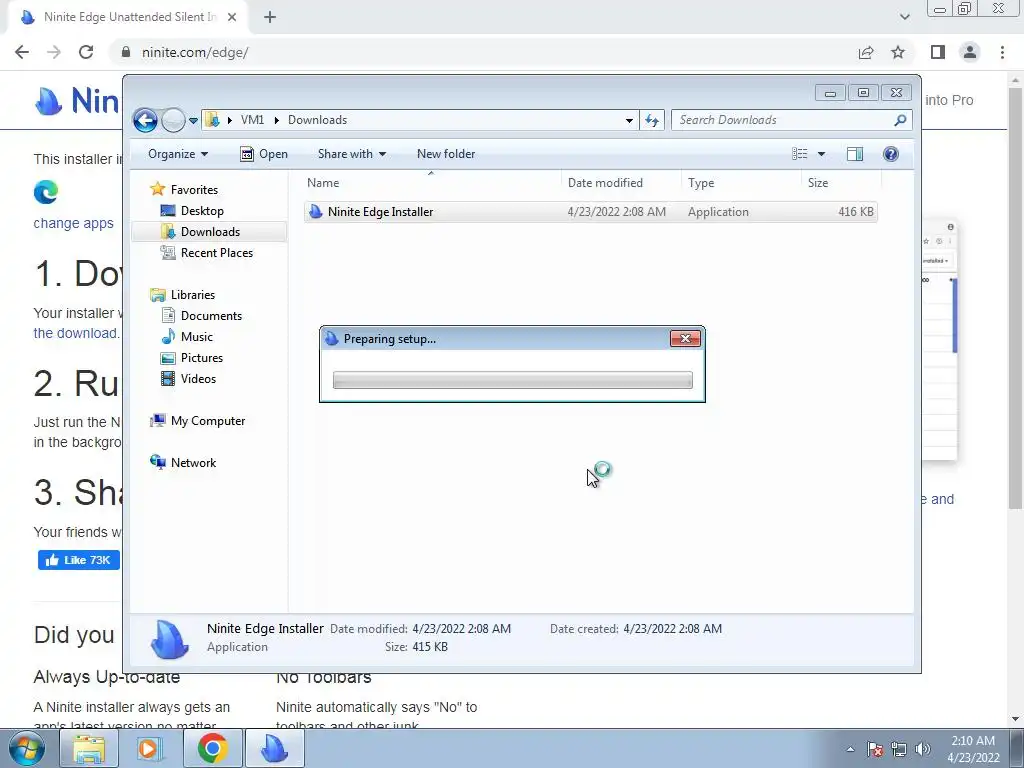Open the Windows Start menu
The width and height of the screenshot is (1024, 768).
pyautogui.click(x=27, y=748)
